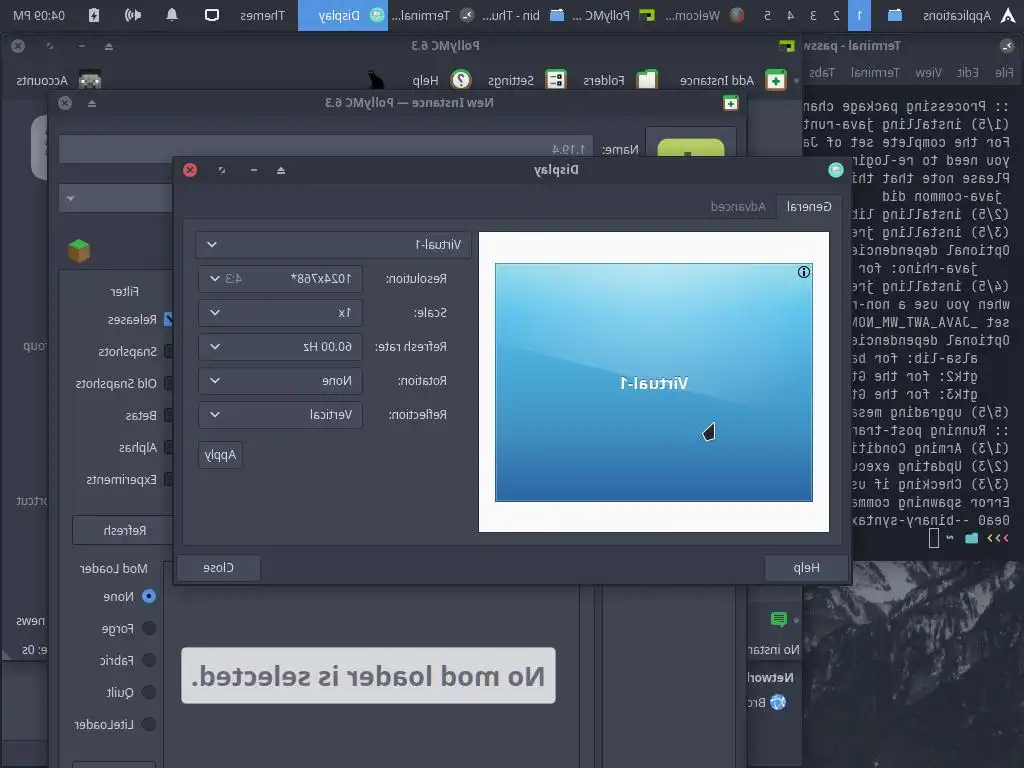Select the Virtual-1 monitor preview
Viewport: 1024px width, 768px height.
coord(654,383)
